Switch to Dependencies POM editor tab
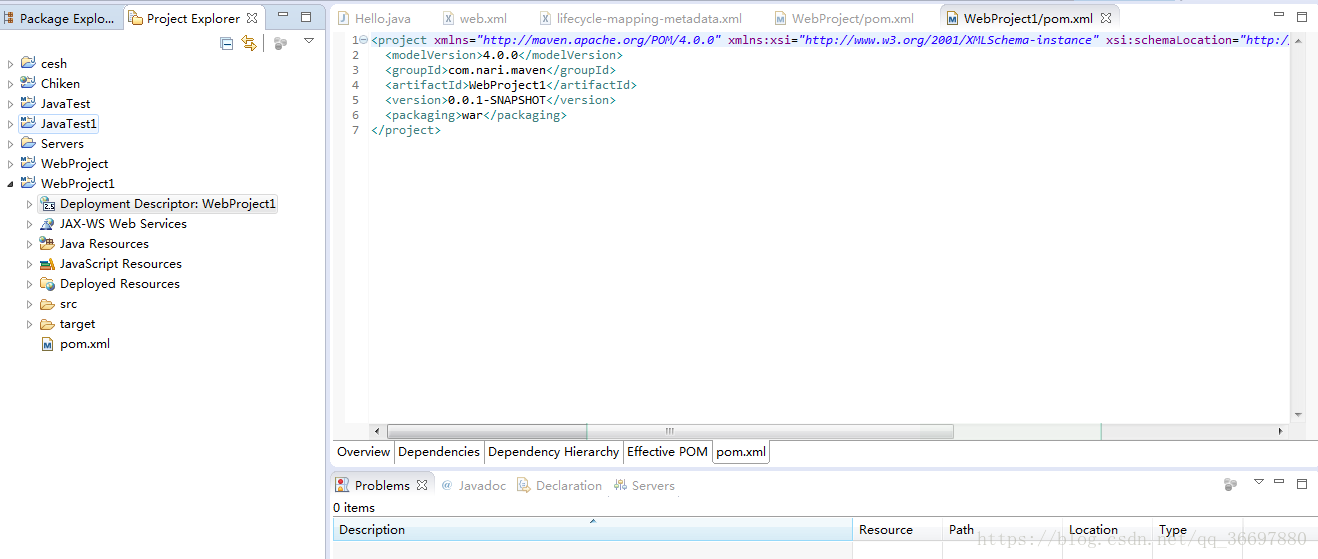Screen dimensions: 1318x559 click(439, 452)
